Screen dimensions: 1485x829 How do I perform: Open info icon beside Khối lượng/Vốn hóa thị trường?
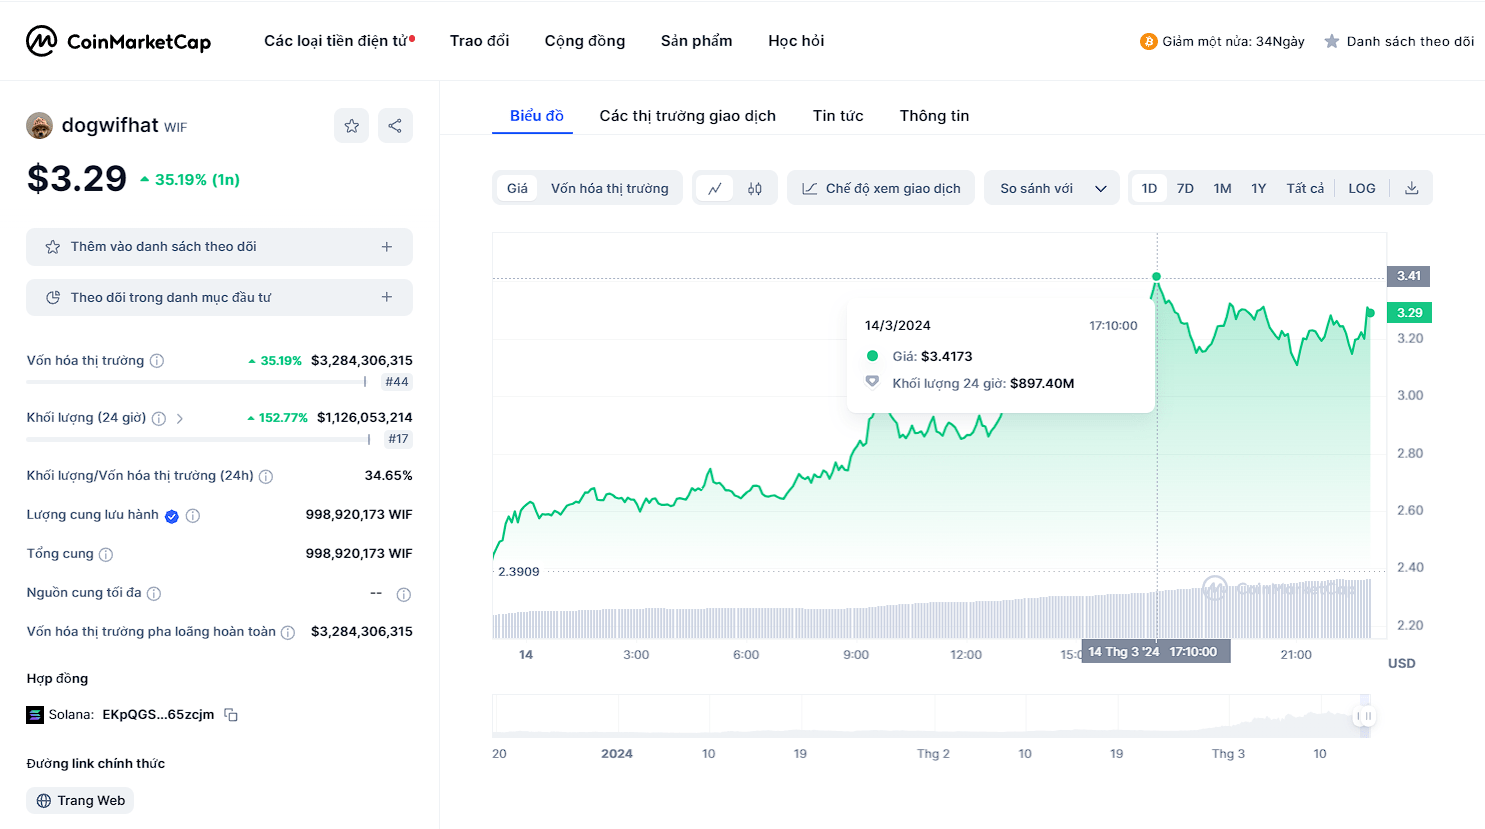point(266,477)
